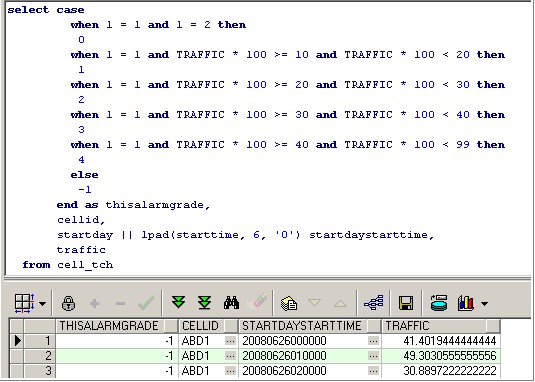
Task: Click the export query results icon
Action: click(x=289, y=303)
